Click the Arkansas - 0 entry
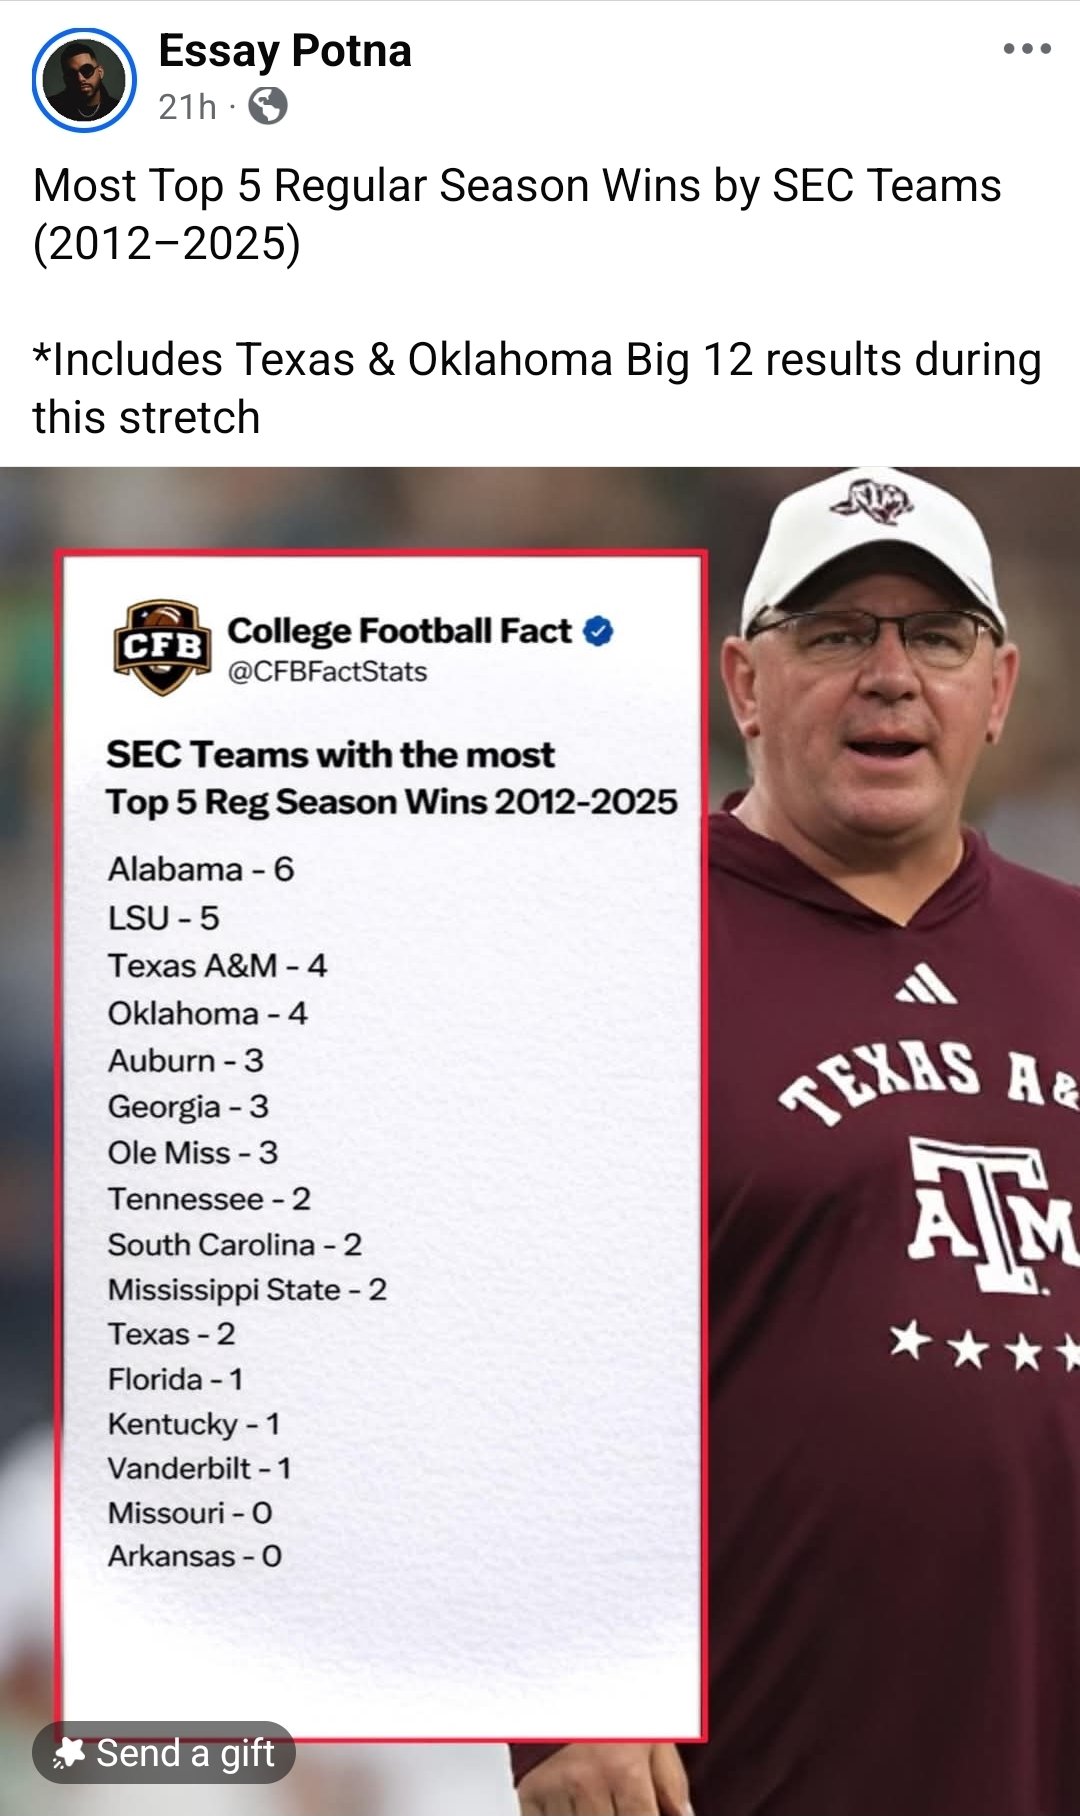Viewport: 1080px width, 1816px height. pyautogui.click(x=195, y=1556)
